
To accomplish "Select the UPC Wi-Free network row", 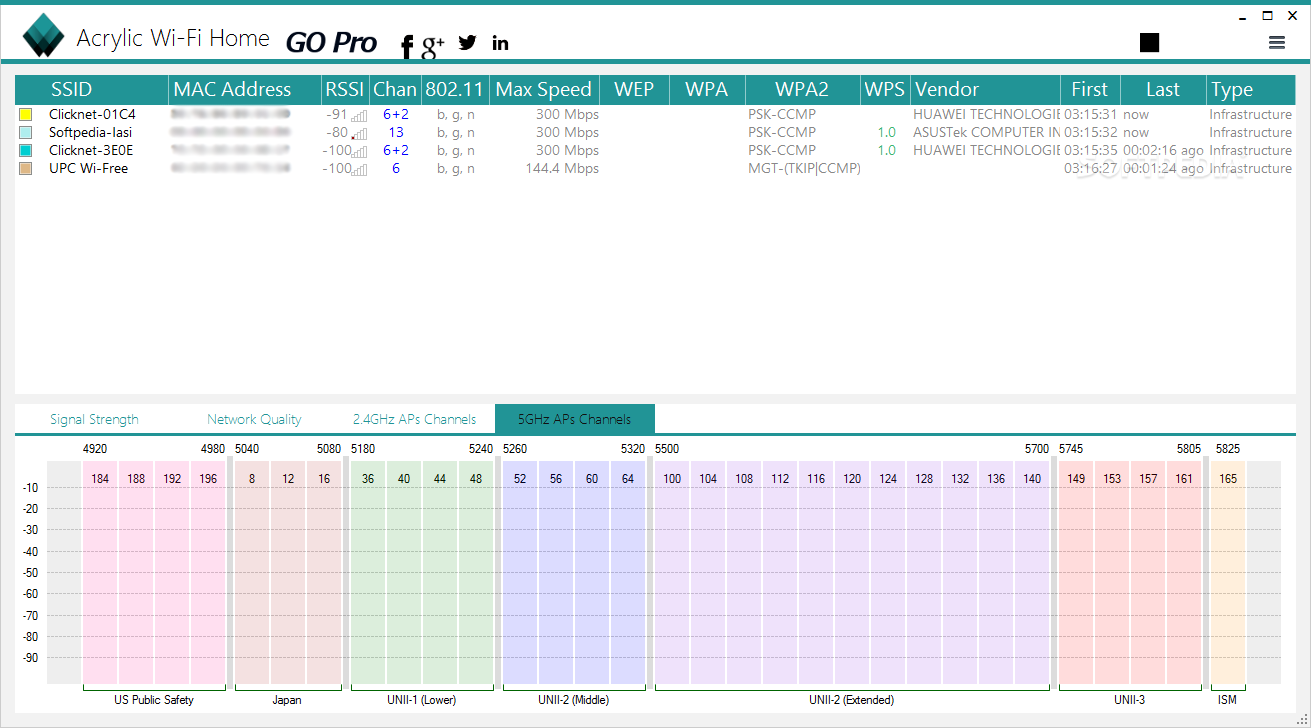I will (x=655, y=169).
